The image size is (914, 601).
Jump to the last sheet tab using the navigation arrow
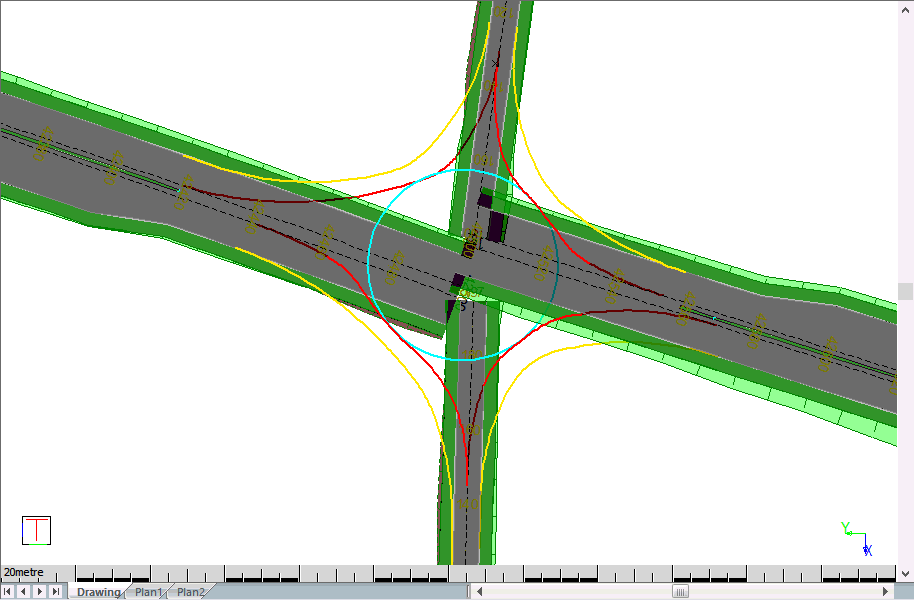click(56, 592)
